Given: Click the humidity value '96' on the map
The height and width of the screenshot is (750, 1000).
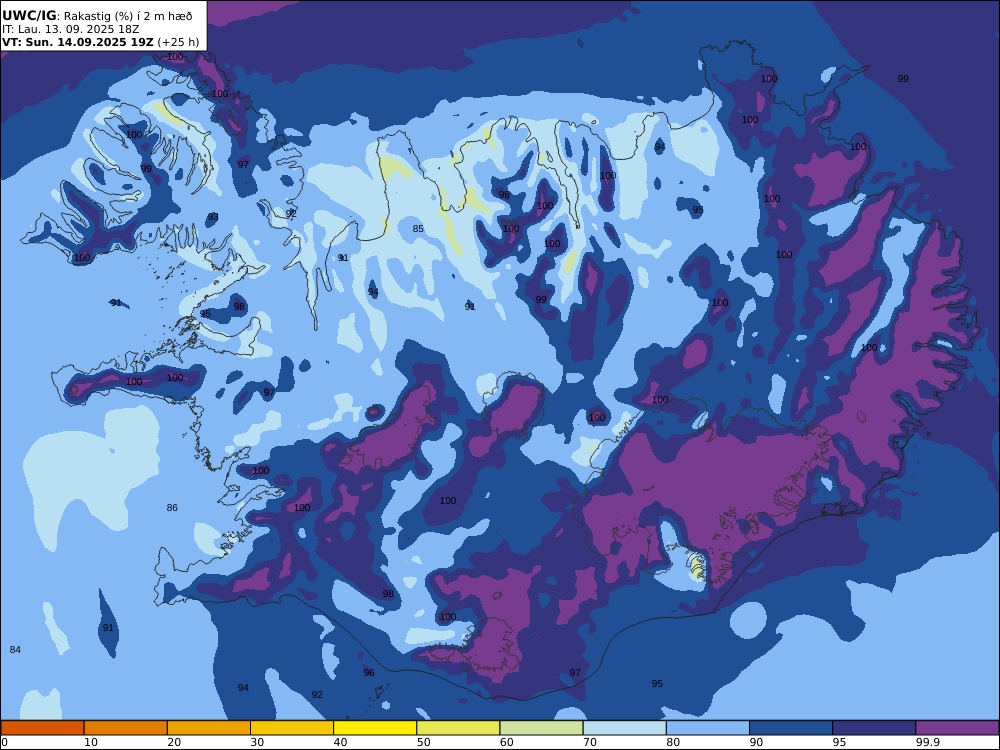Looking at the screenshot, I should (369, 672).
